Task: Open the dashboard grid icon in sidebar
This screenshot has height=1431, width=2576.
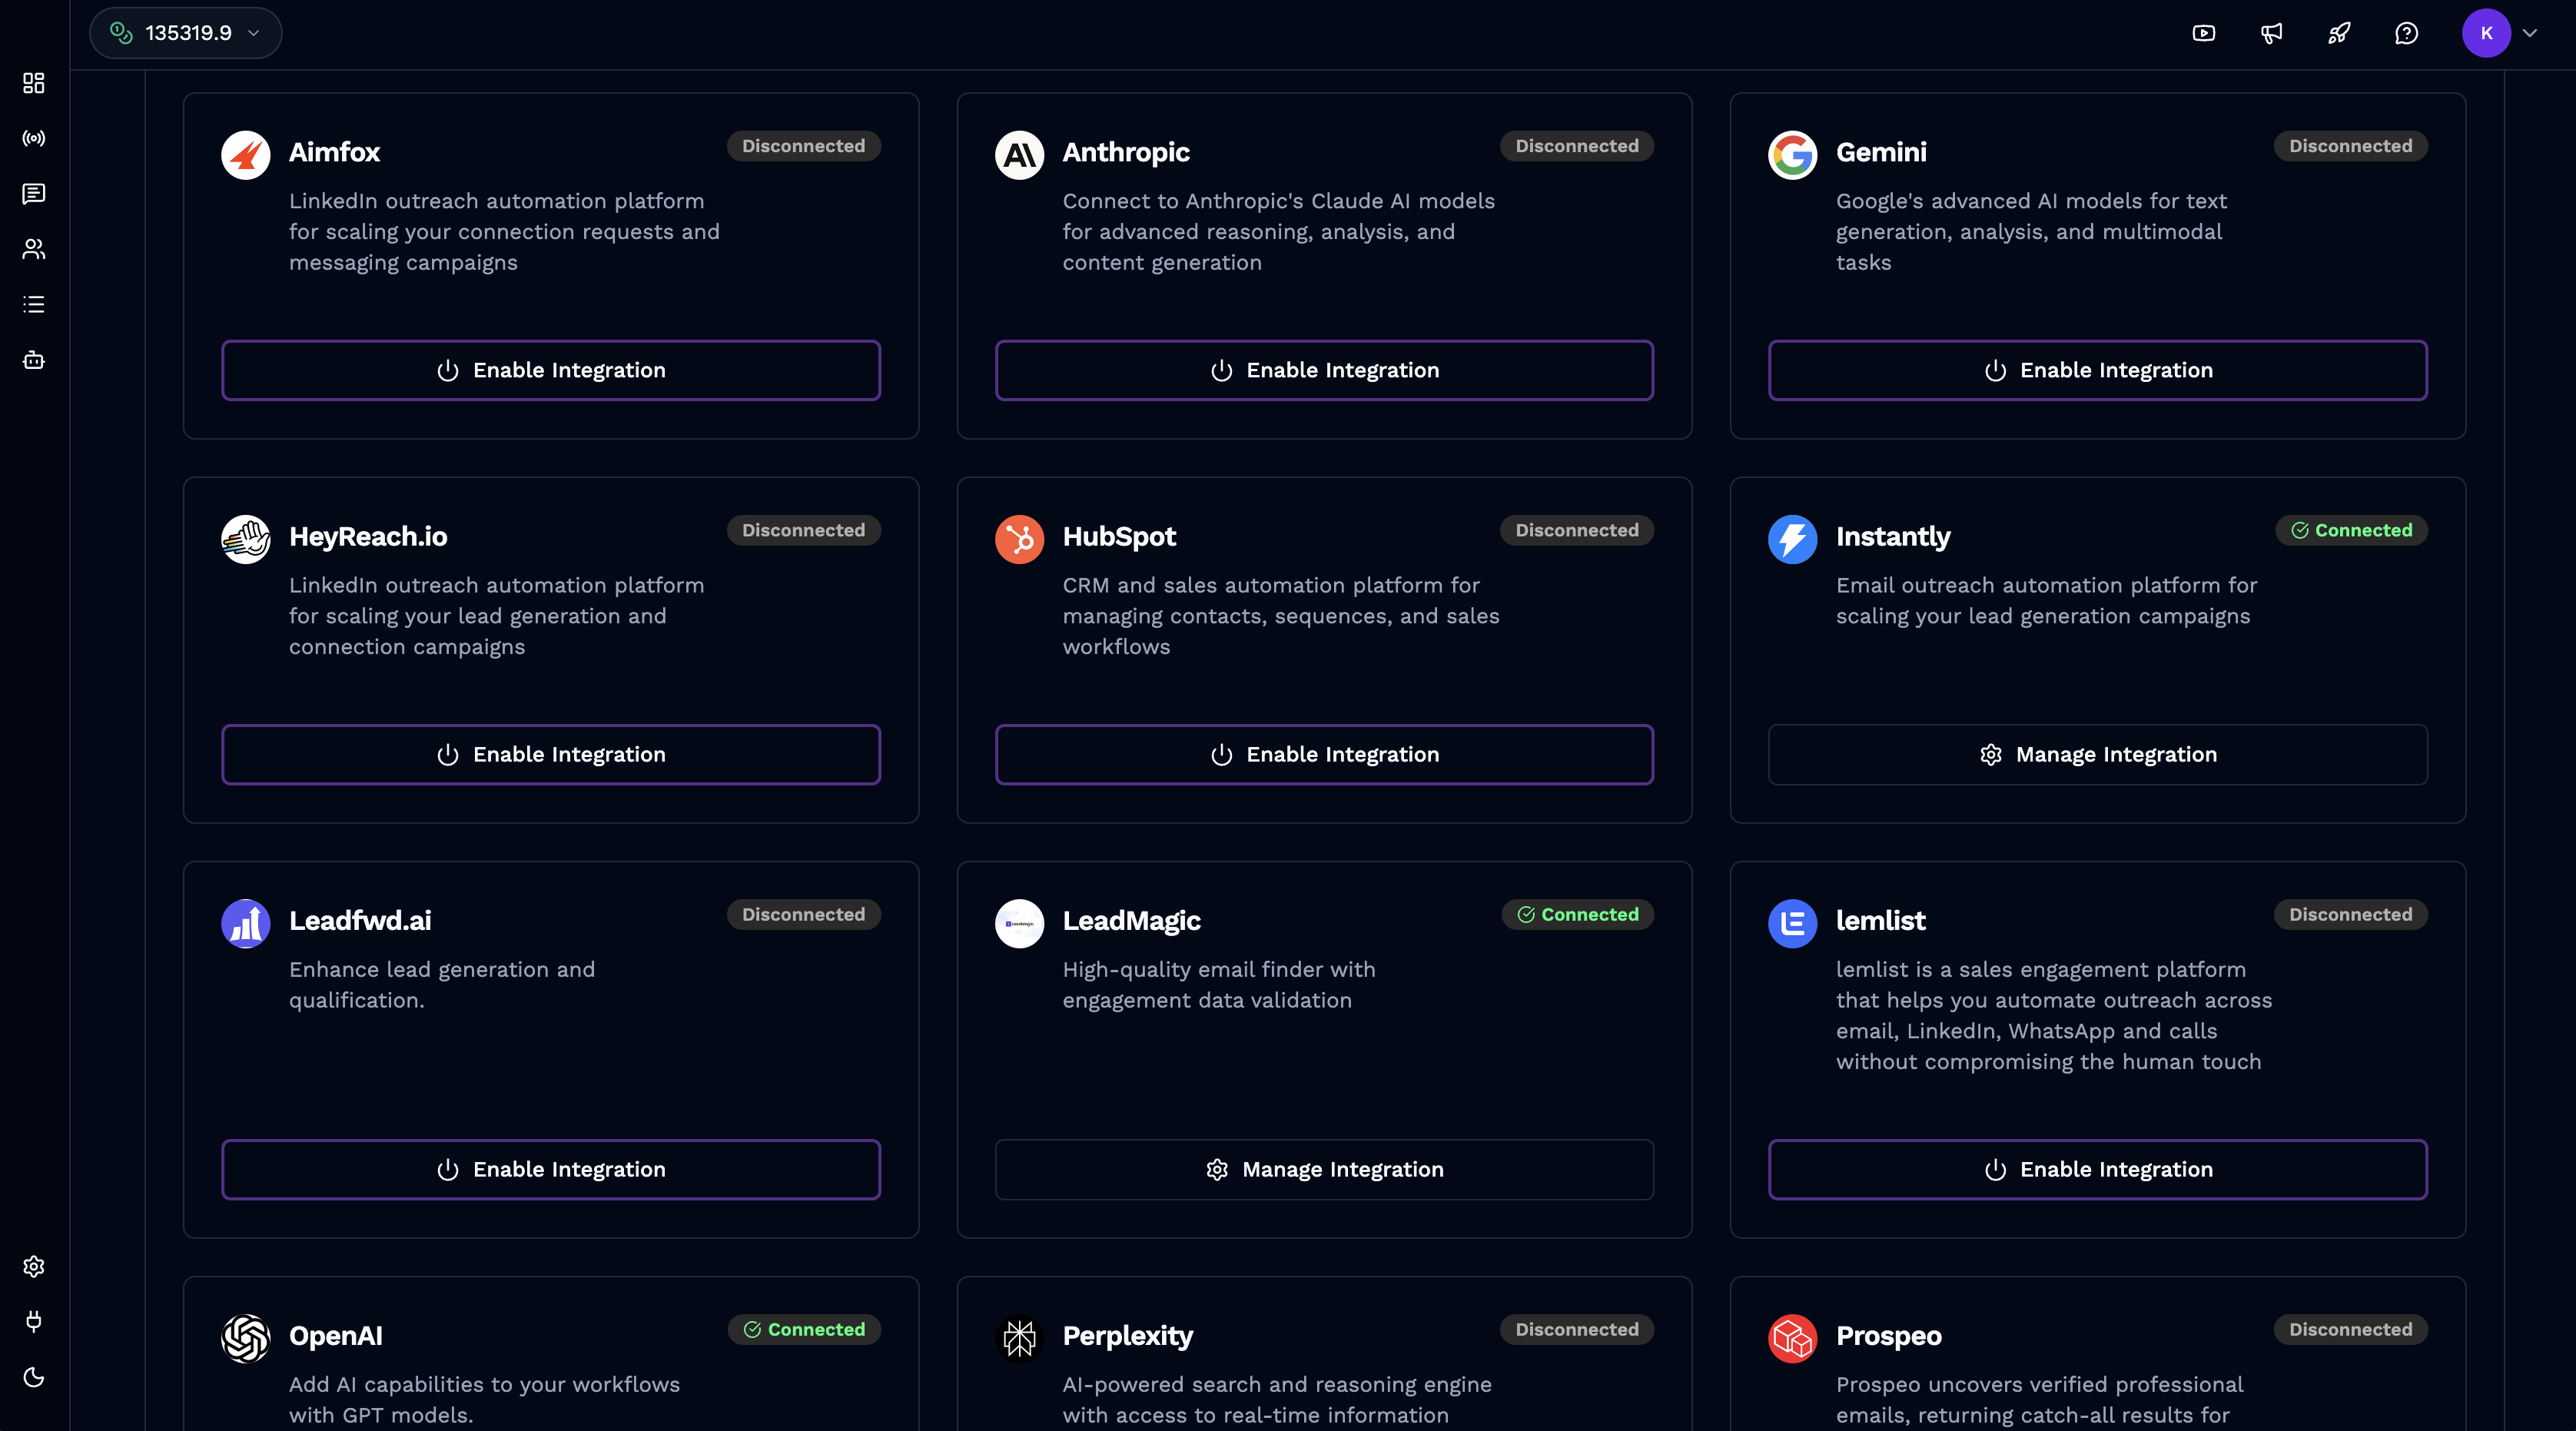Action: [33, 83]
